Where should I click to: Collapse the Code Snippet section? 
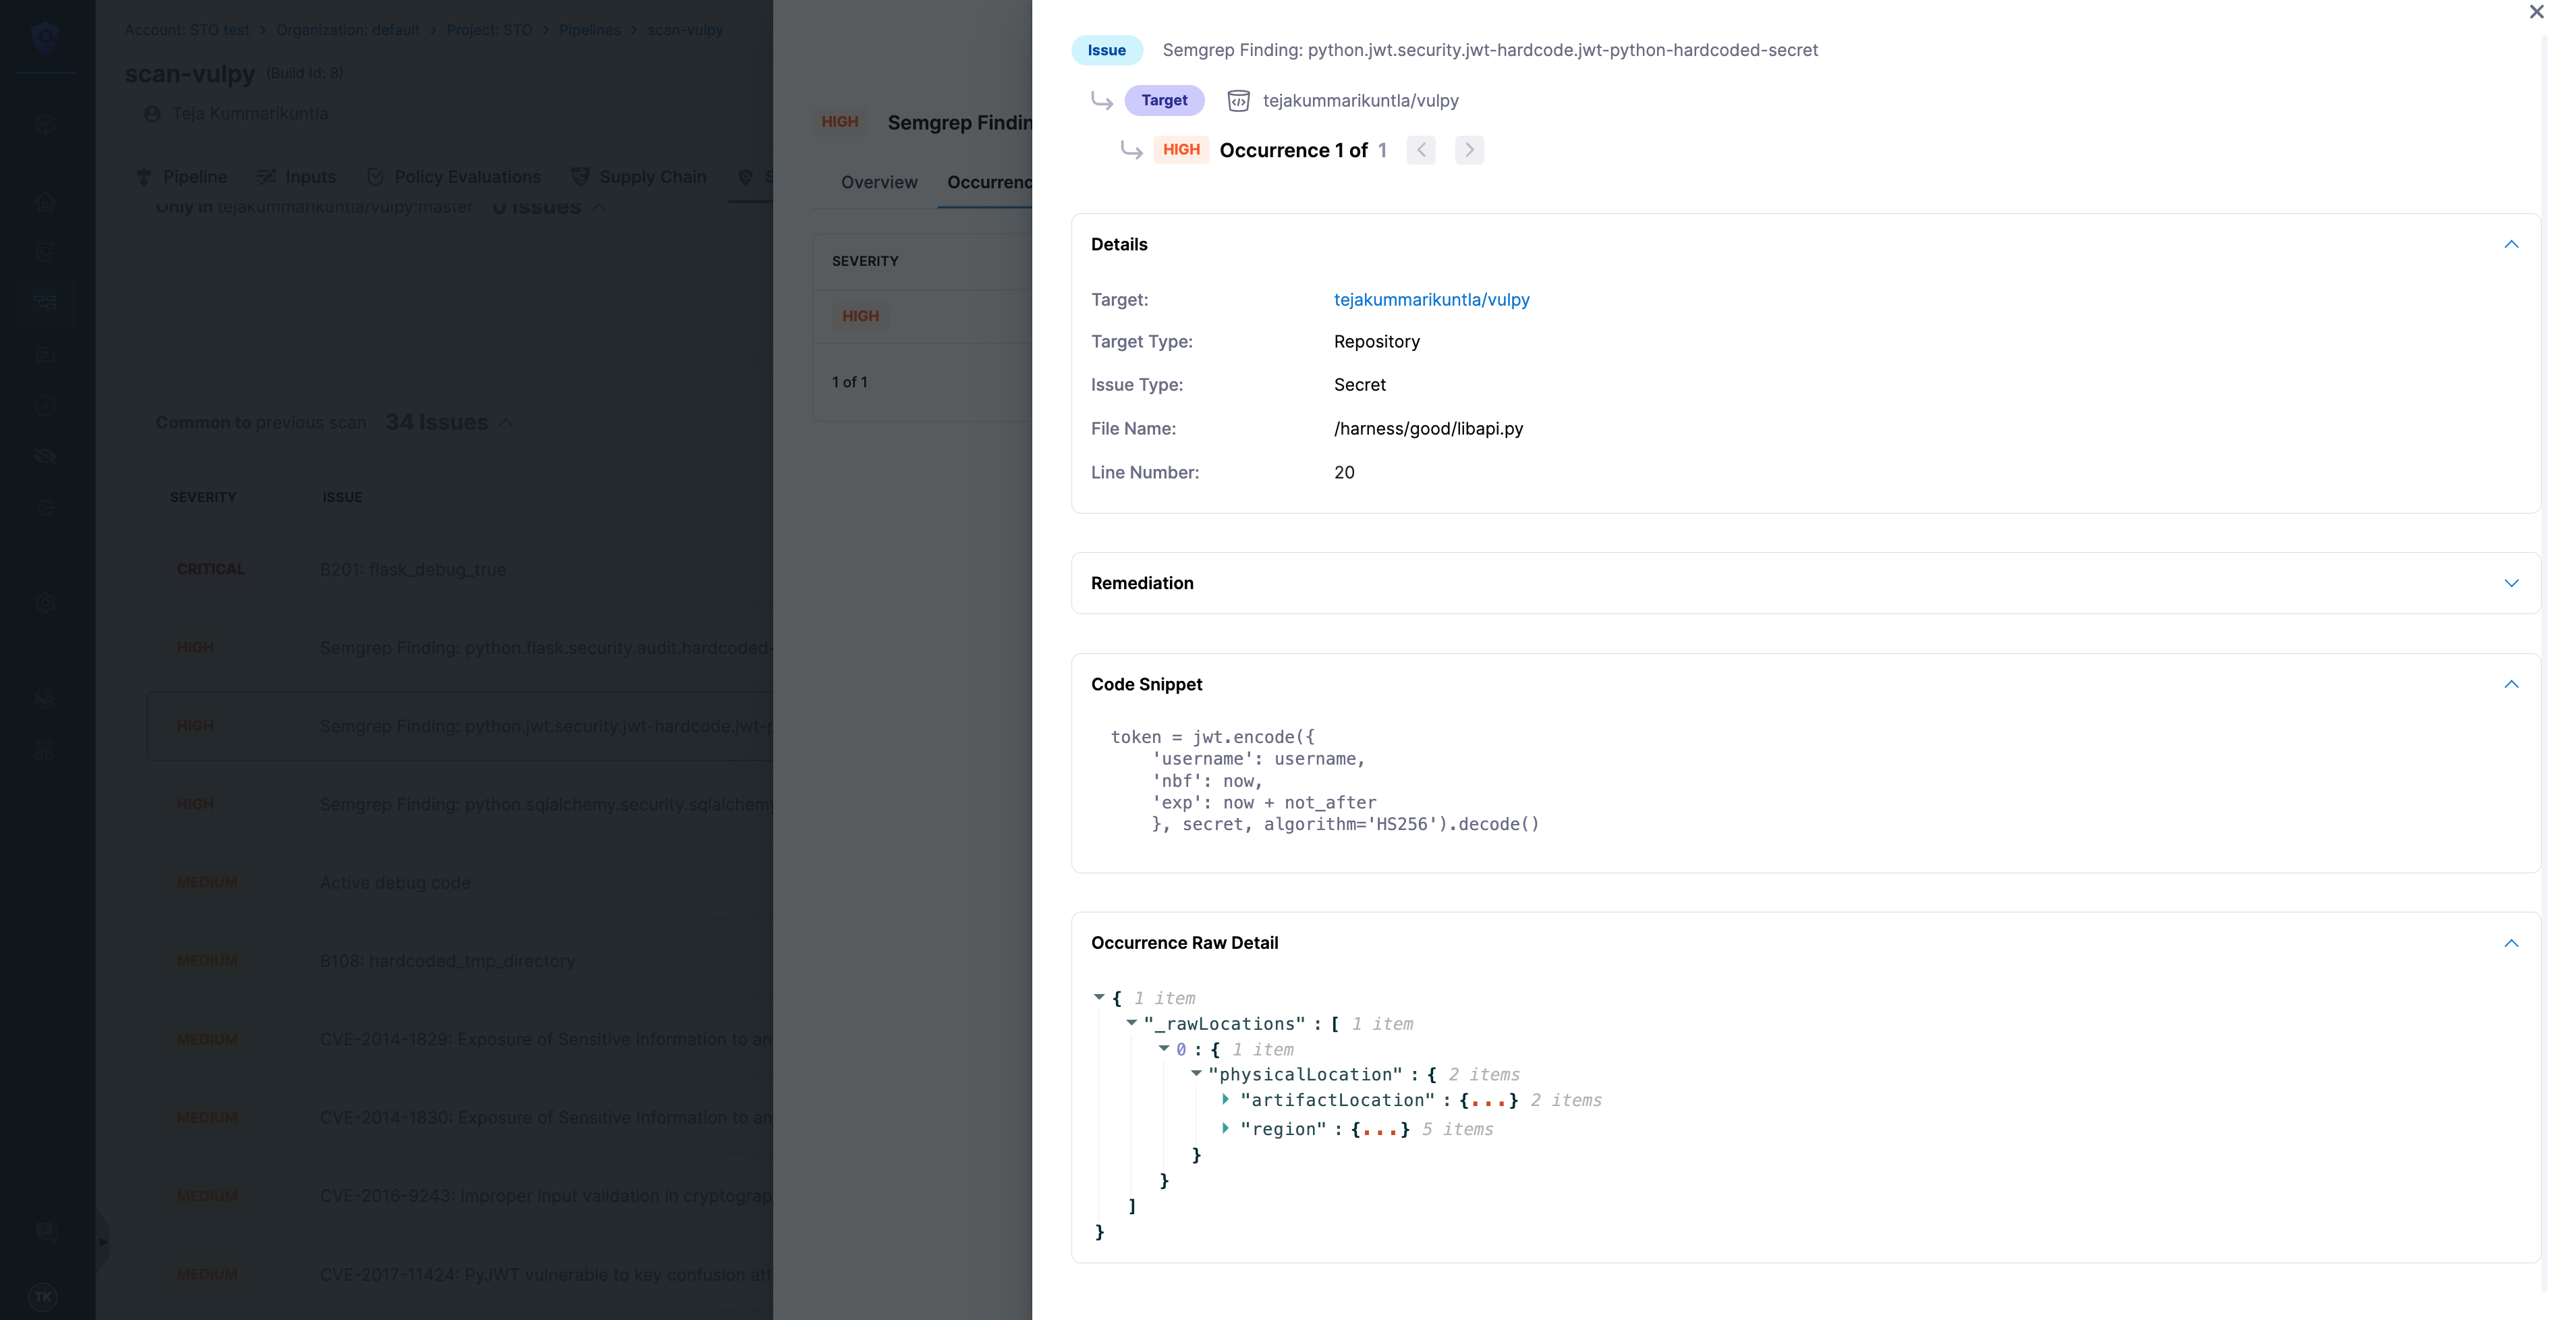(2511, 684)
